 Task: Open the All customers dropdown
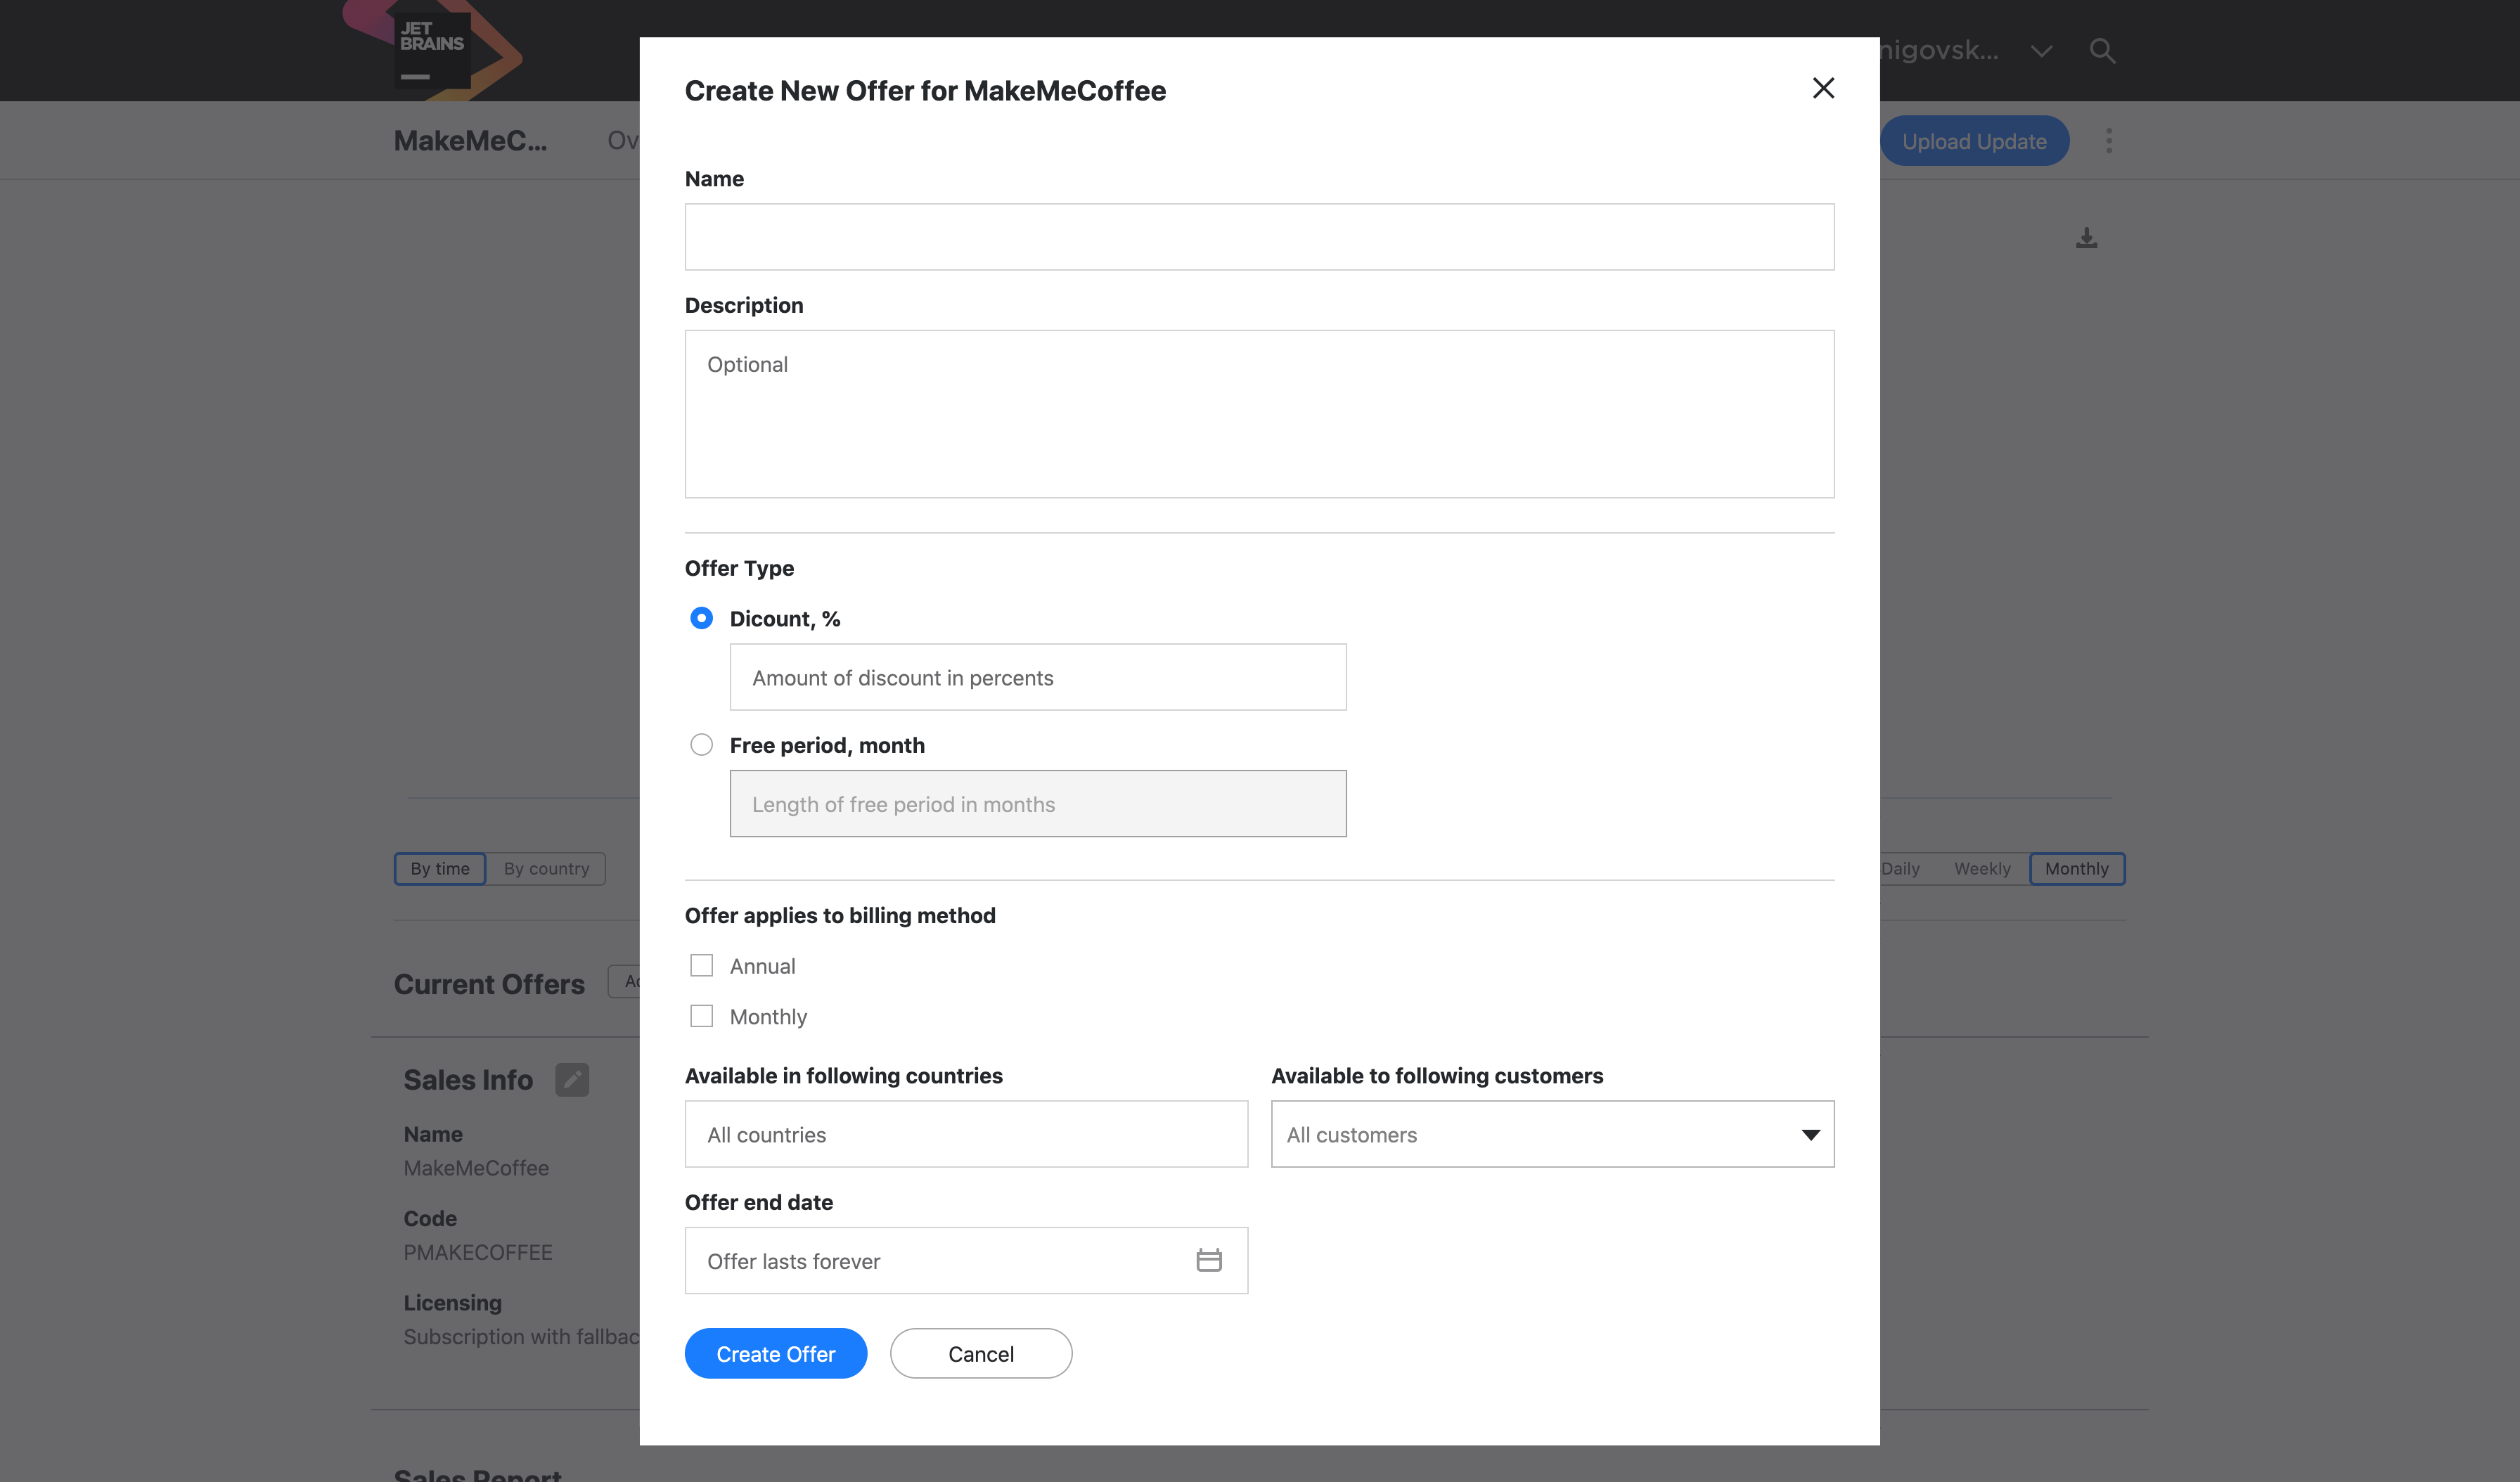(1552, 1134)
